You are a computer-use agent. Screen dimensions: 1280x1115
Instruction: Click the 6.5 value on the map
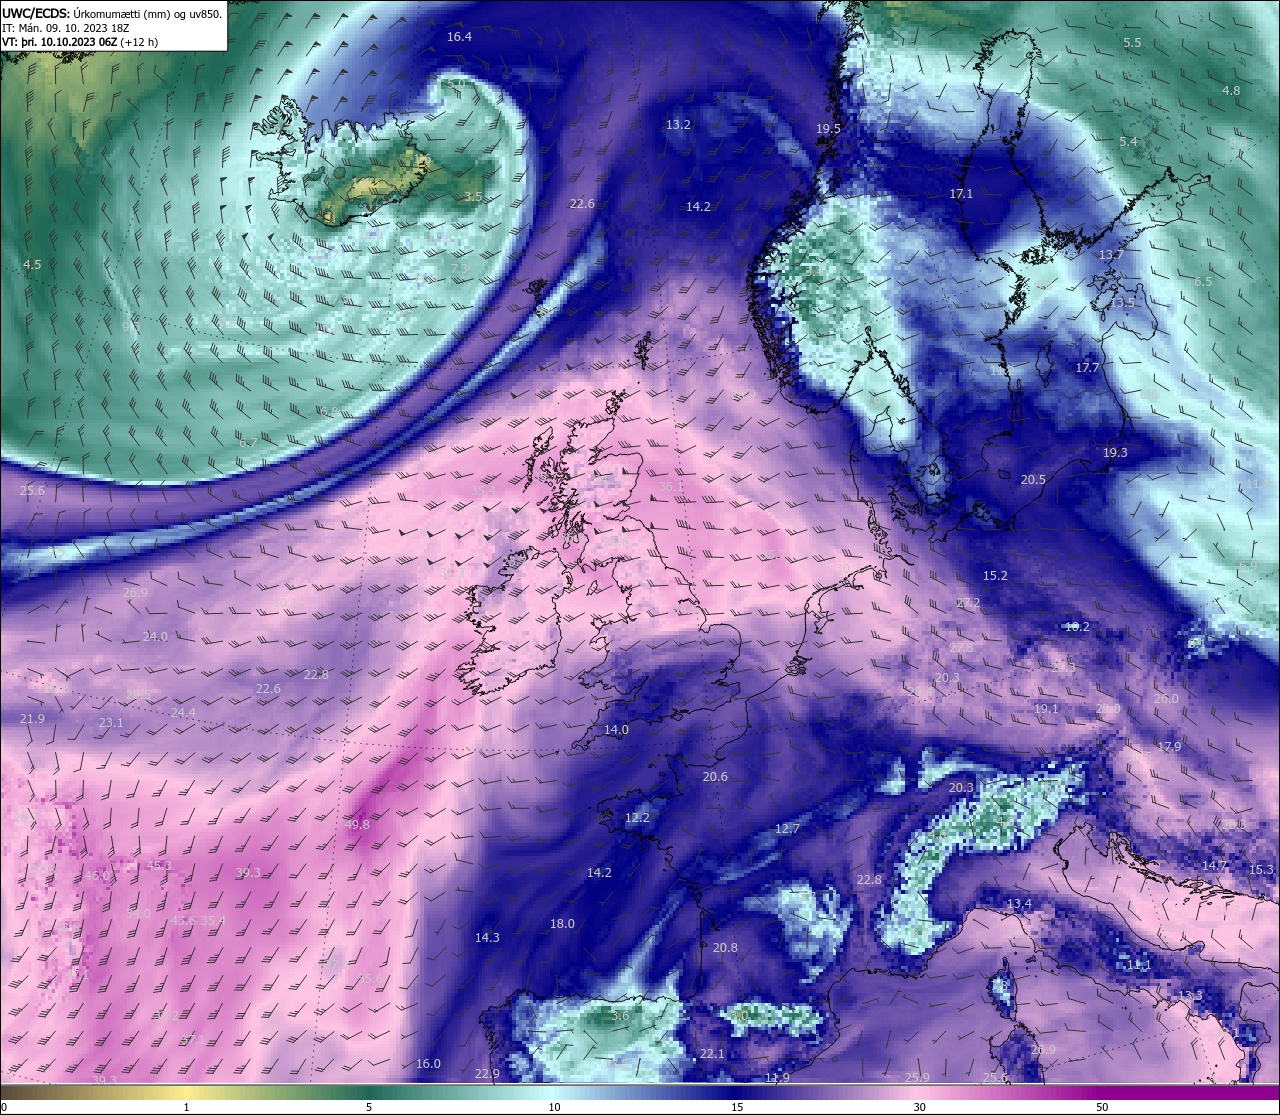pos(1203,282)
